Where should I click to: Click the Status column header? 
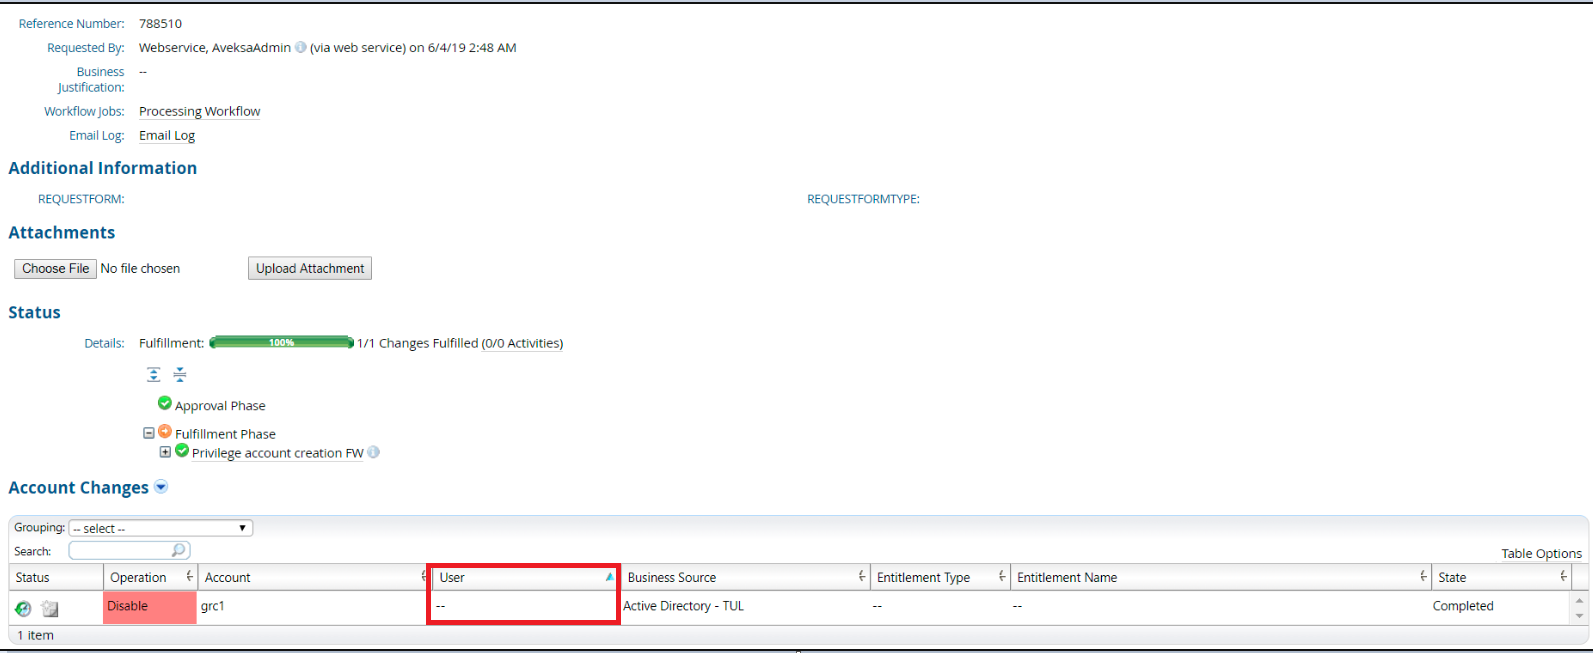[x=56, y=577]
